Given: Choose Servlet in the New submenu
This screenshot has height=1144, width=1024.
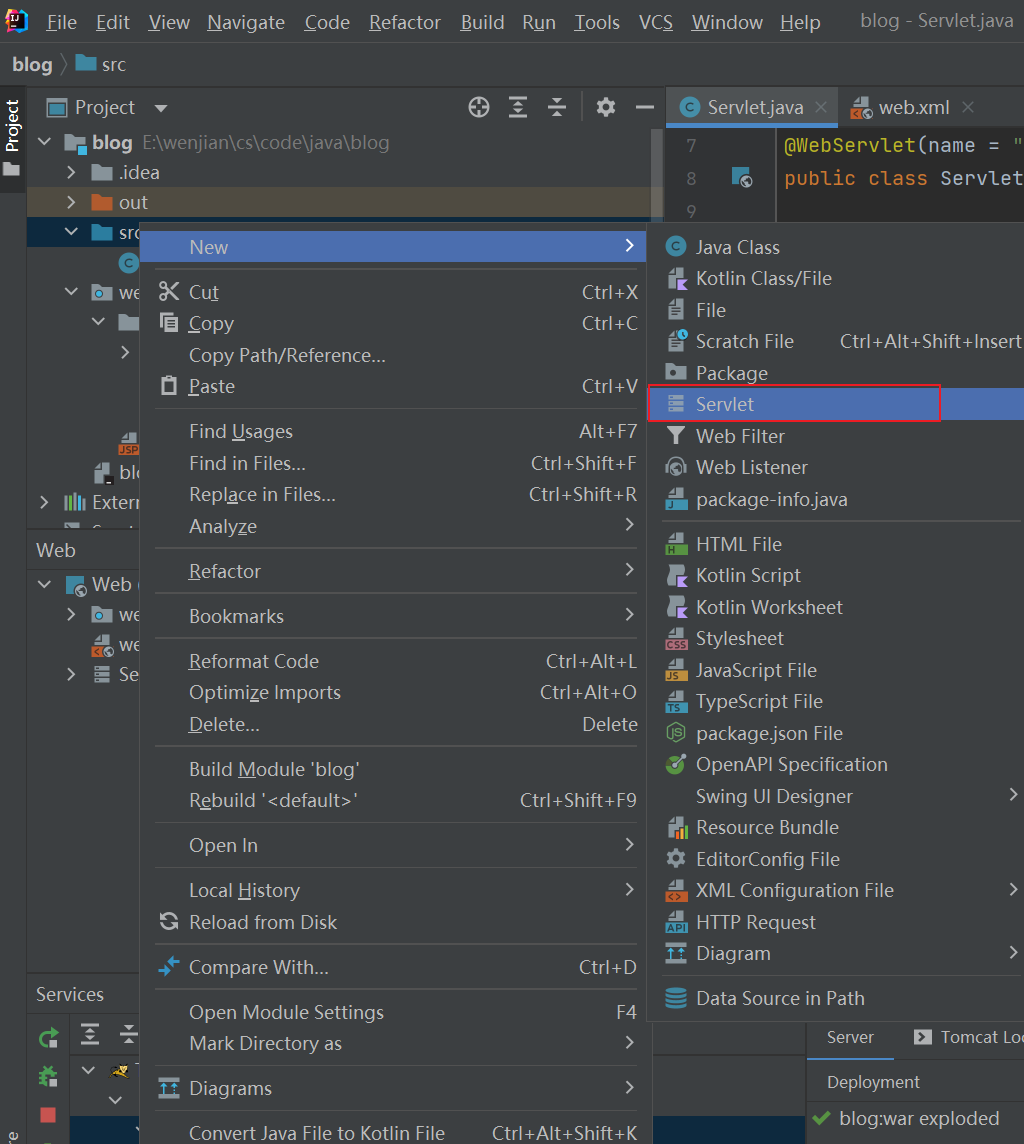Looking at the screenshot, I should pyautogui.click(x=835, y=404).
